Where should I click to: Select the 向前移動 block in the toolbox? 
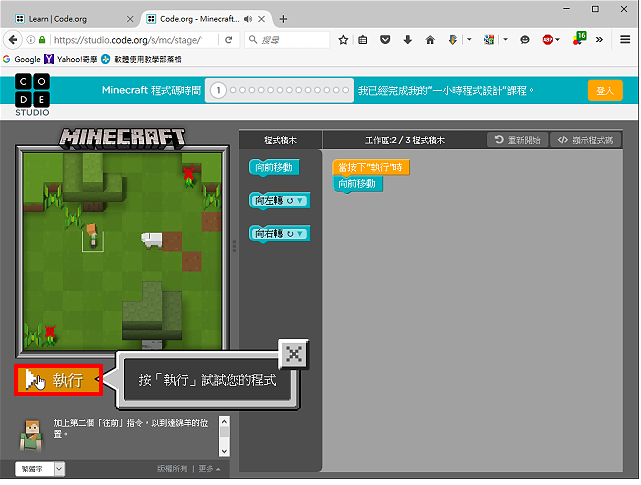tap(274, 167)
